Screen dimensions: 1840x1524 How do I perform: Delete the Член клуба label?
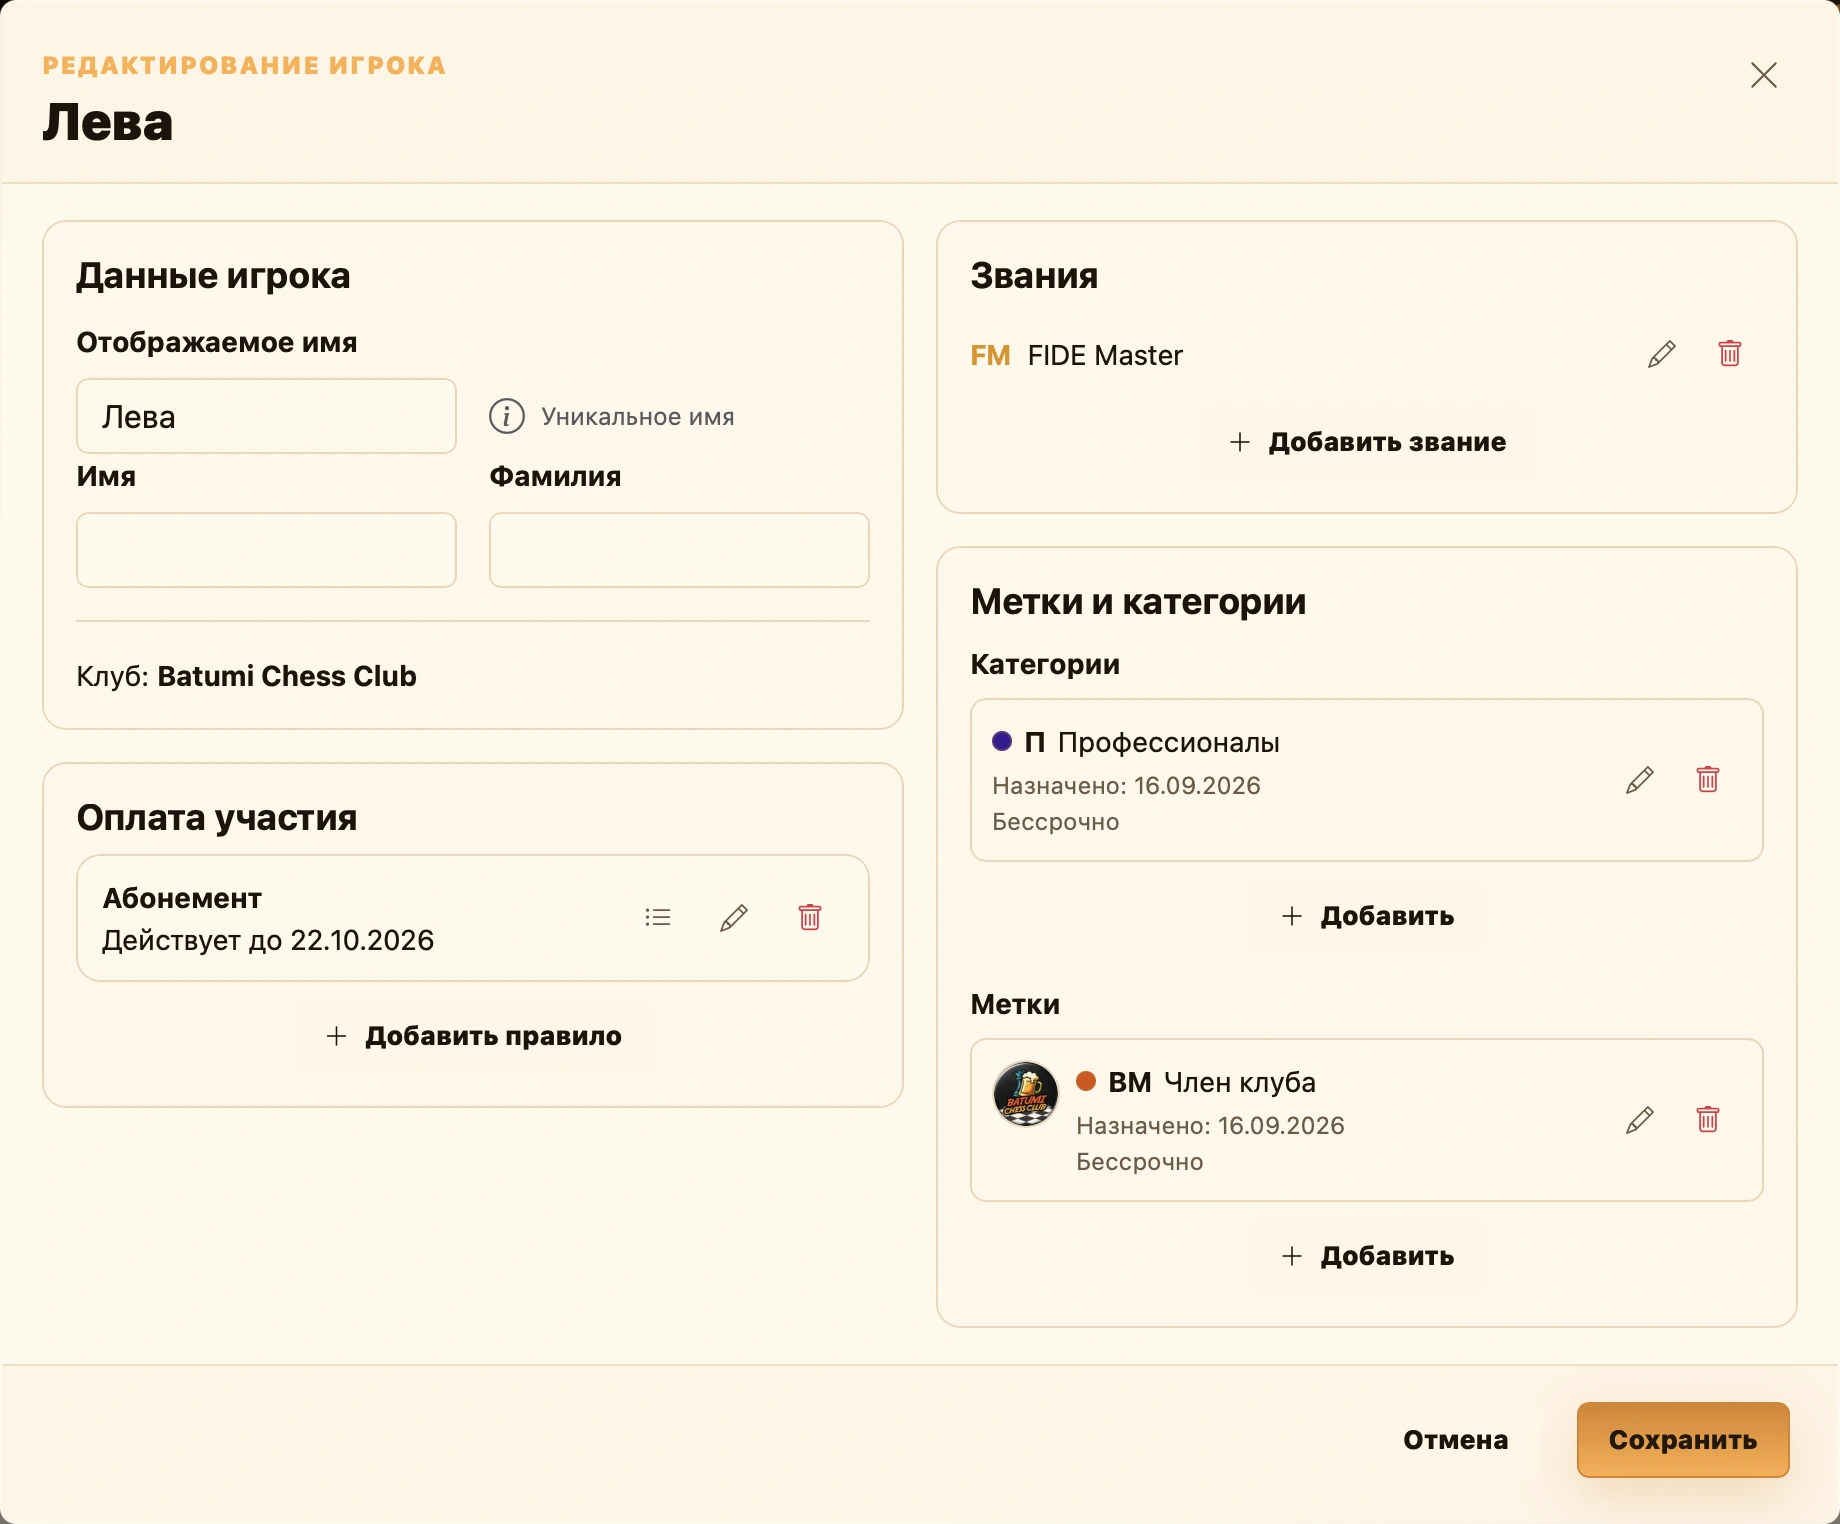point(1707,1120)
